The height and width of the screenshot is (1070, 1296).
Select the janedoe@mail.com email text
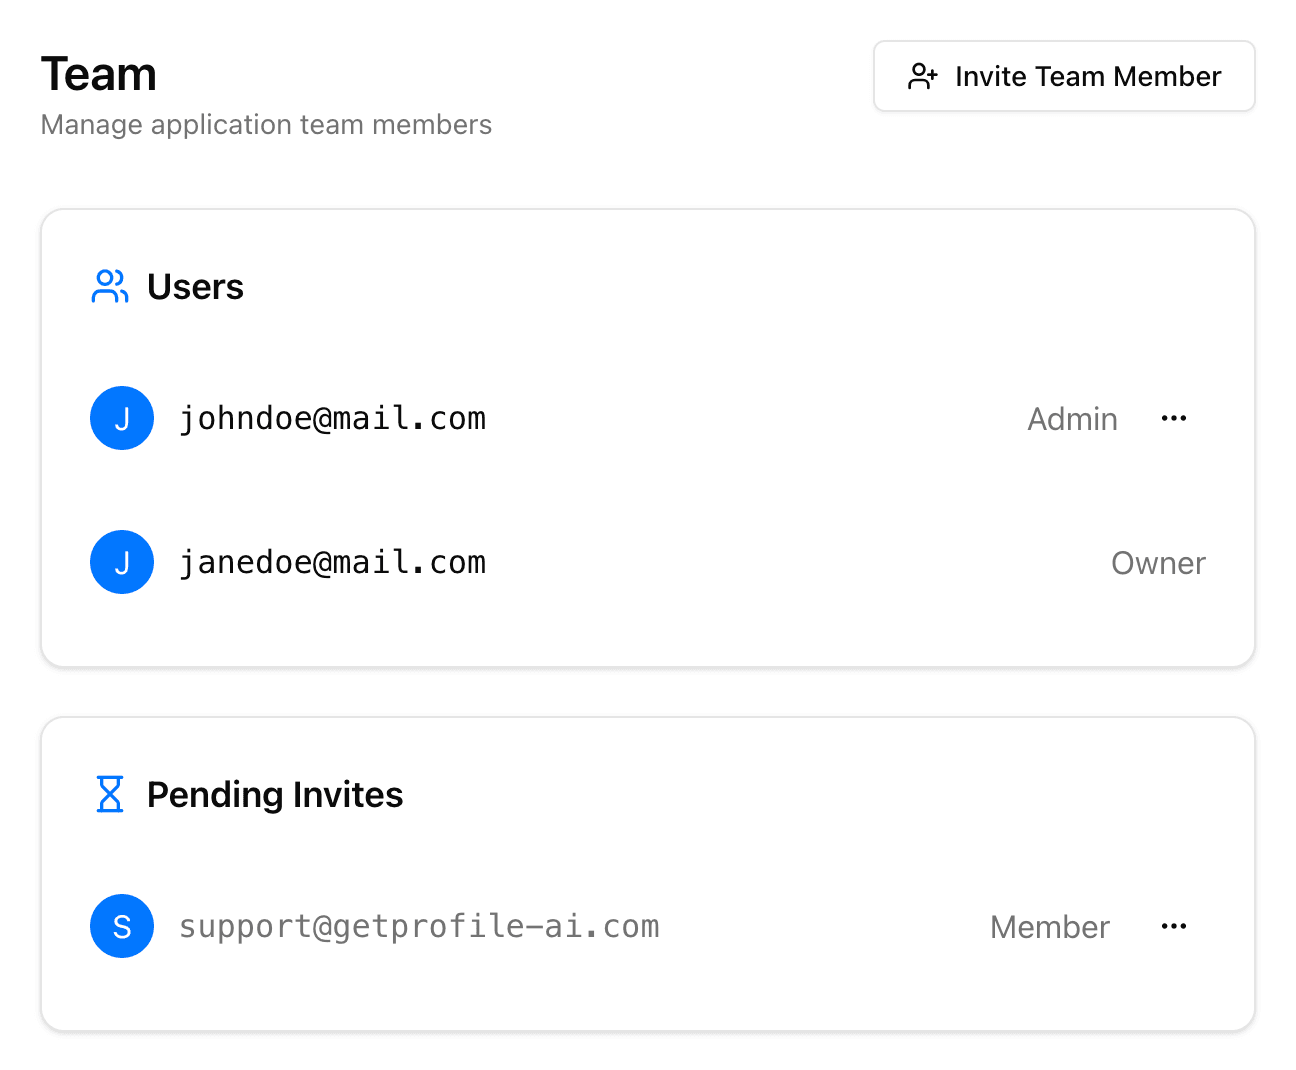click(332, 562)
